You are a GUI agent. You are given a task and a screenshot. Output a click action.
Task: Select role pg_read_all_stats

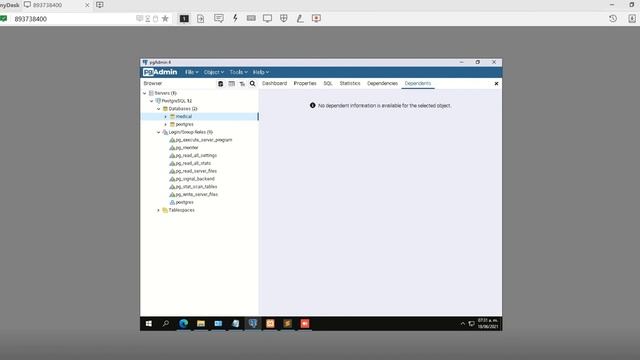193,163
